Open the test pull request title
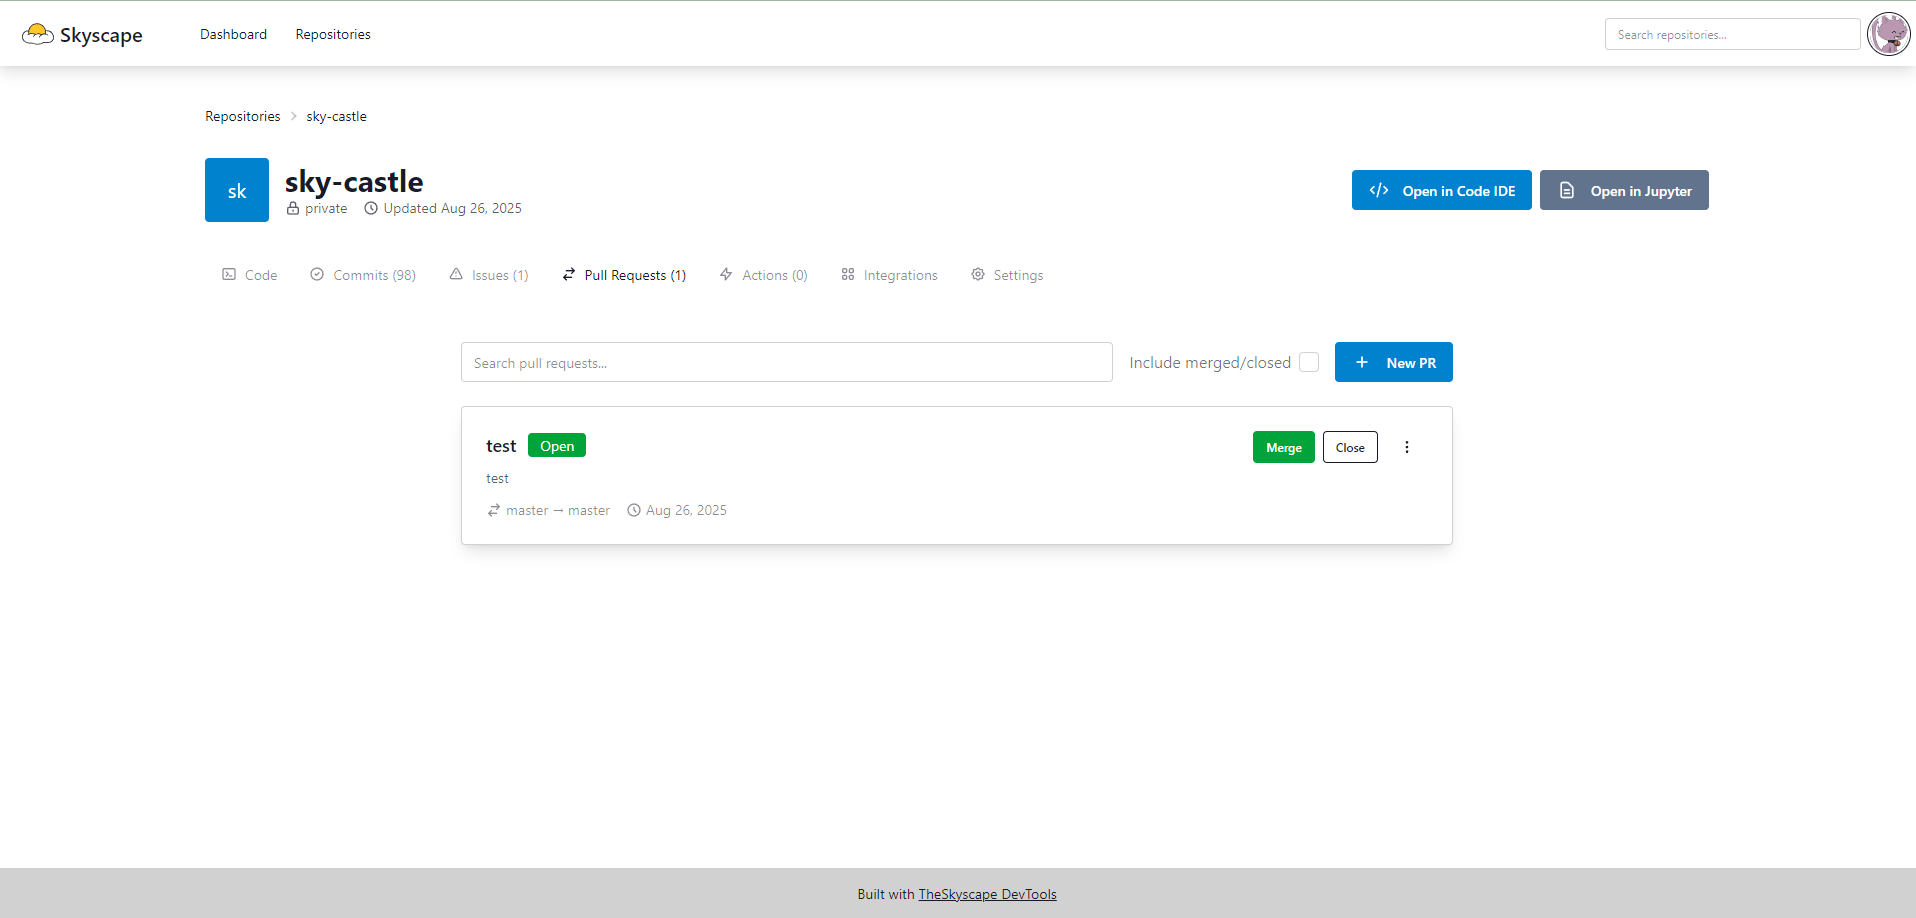This screenshot has width=1916, height=918. 501,446
